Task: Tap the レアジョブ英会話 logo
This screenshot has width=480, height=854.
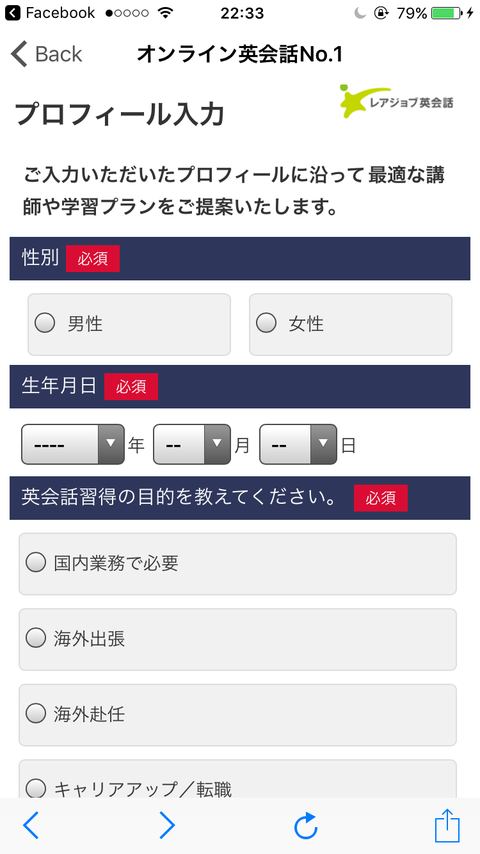Action: [396, 101]
